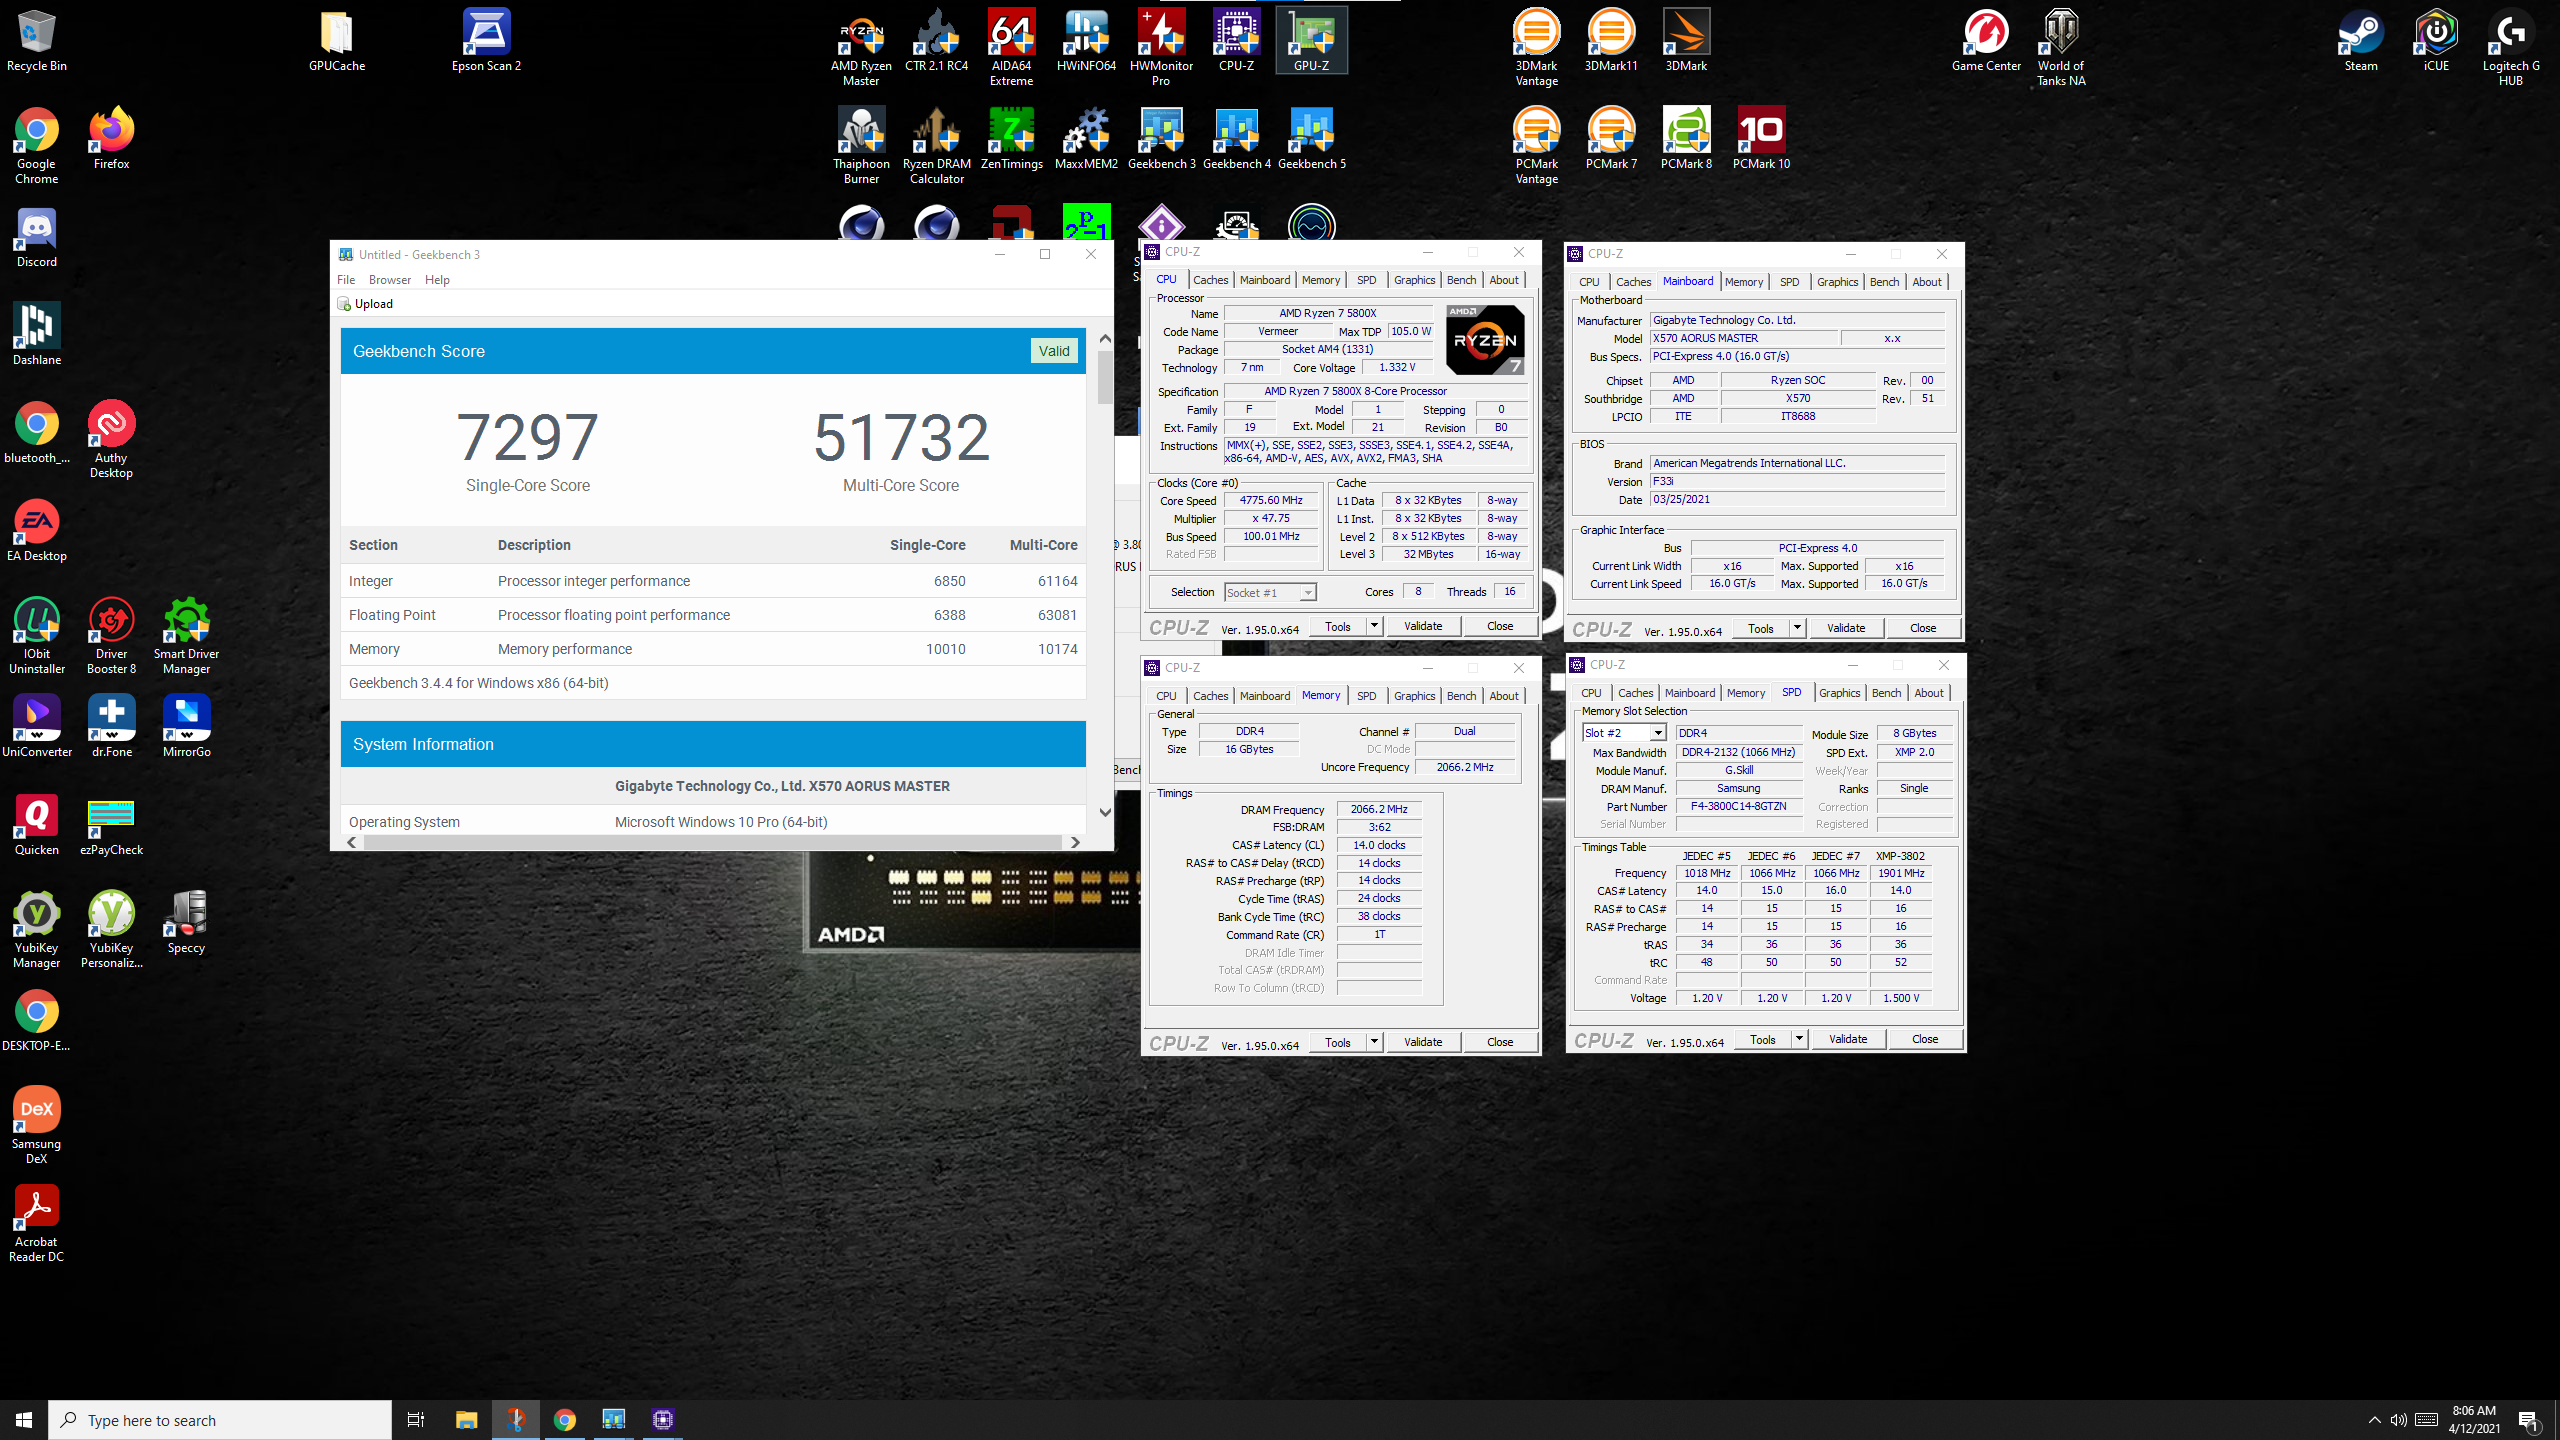This screenshot has width=2560, height=1440.
Task: Launch MaxxMEM2 shortcut
Action: 1086,140
